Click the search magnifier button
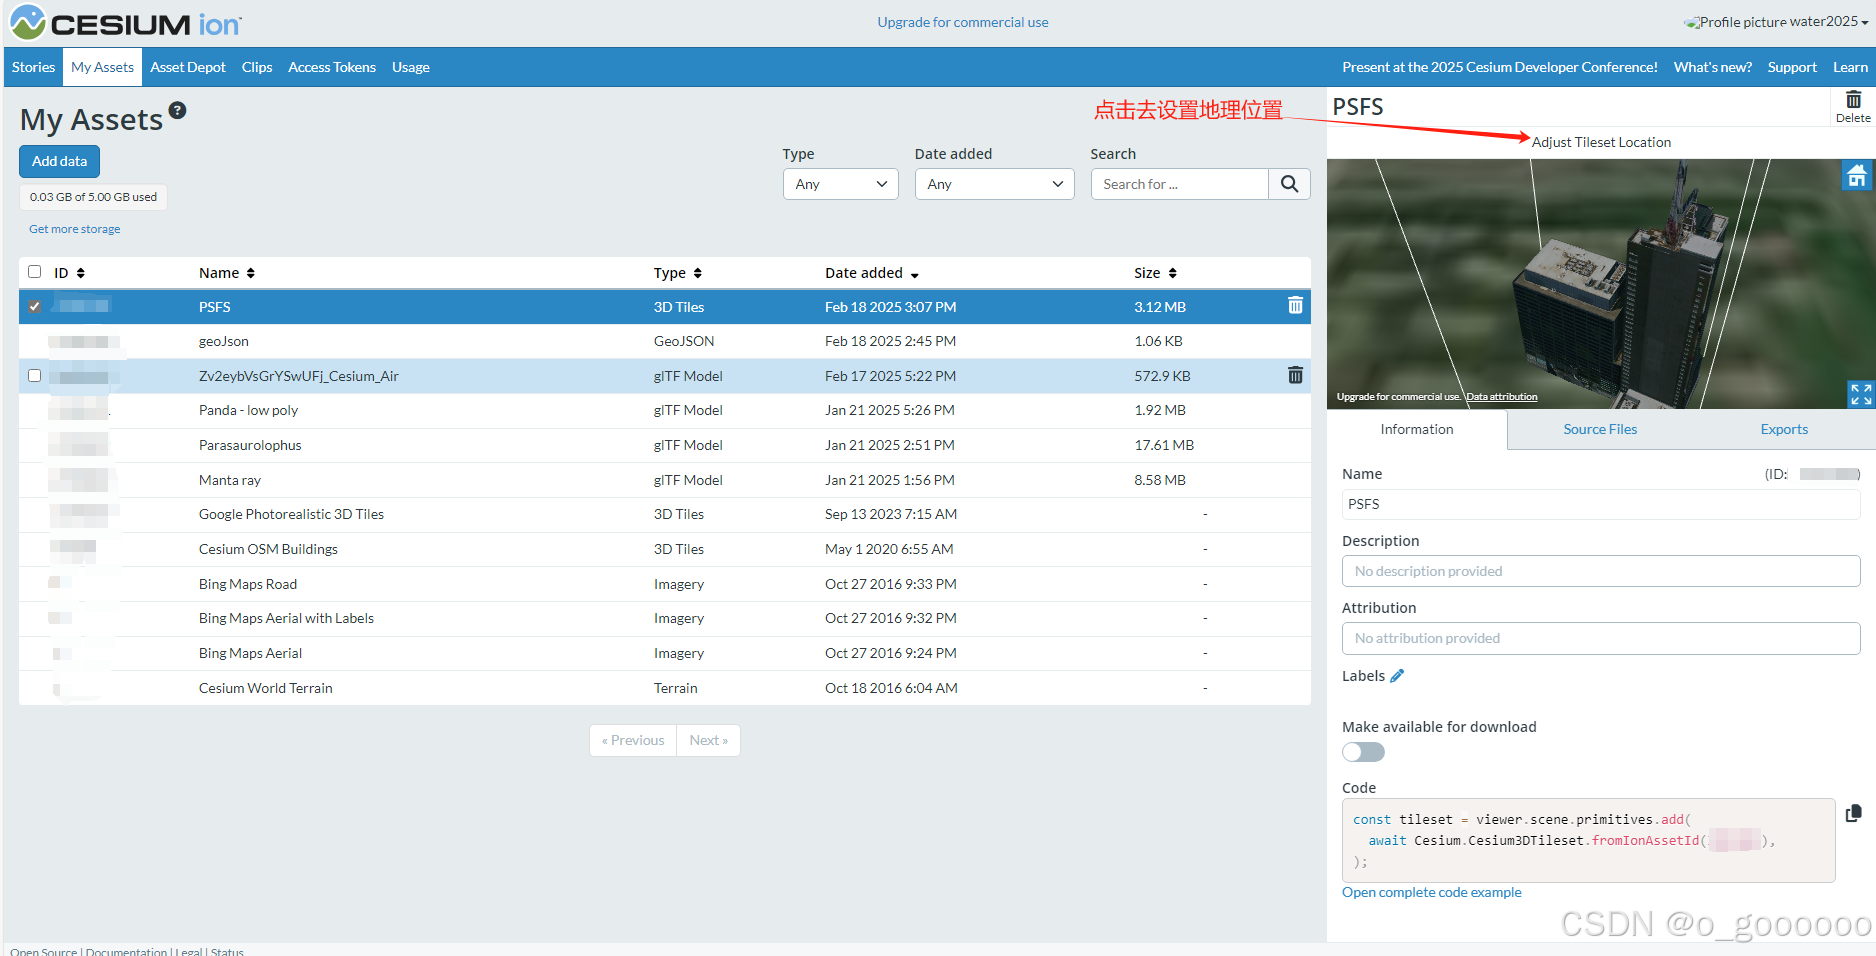Screen dimensions: 1876x956 [1289, 184]
